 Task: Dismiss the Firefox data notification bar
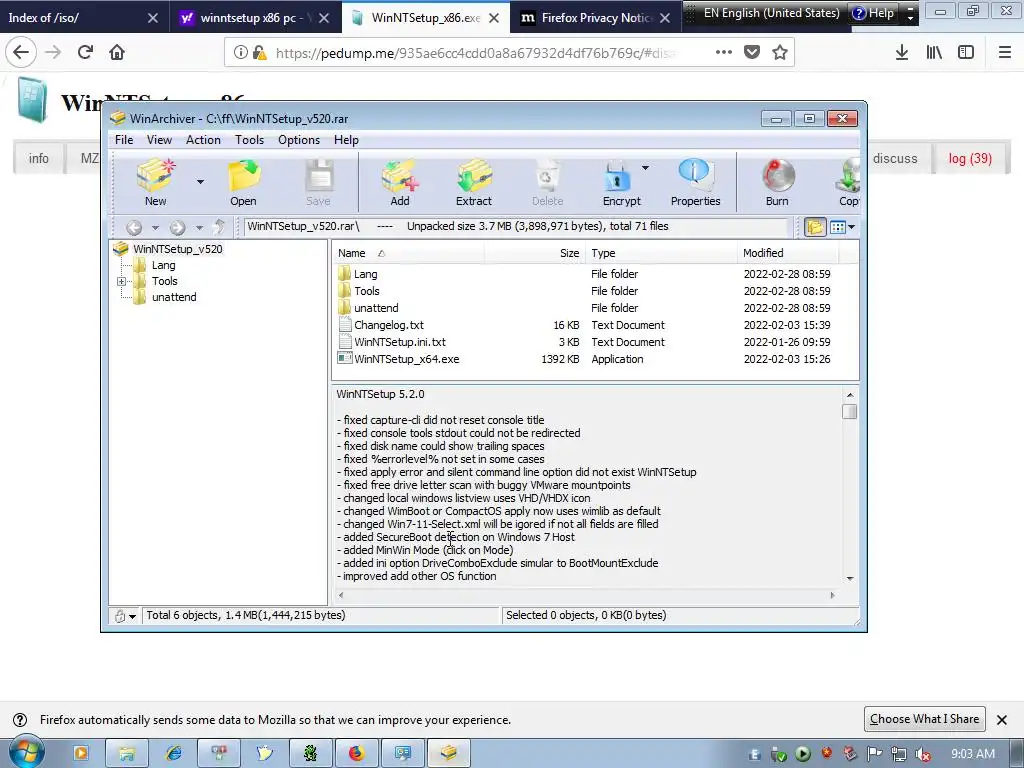(1002, 720)
